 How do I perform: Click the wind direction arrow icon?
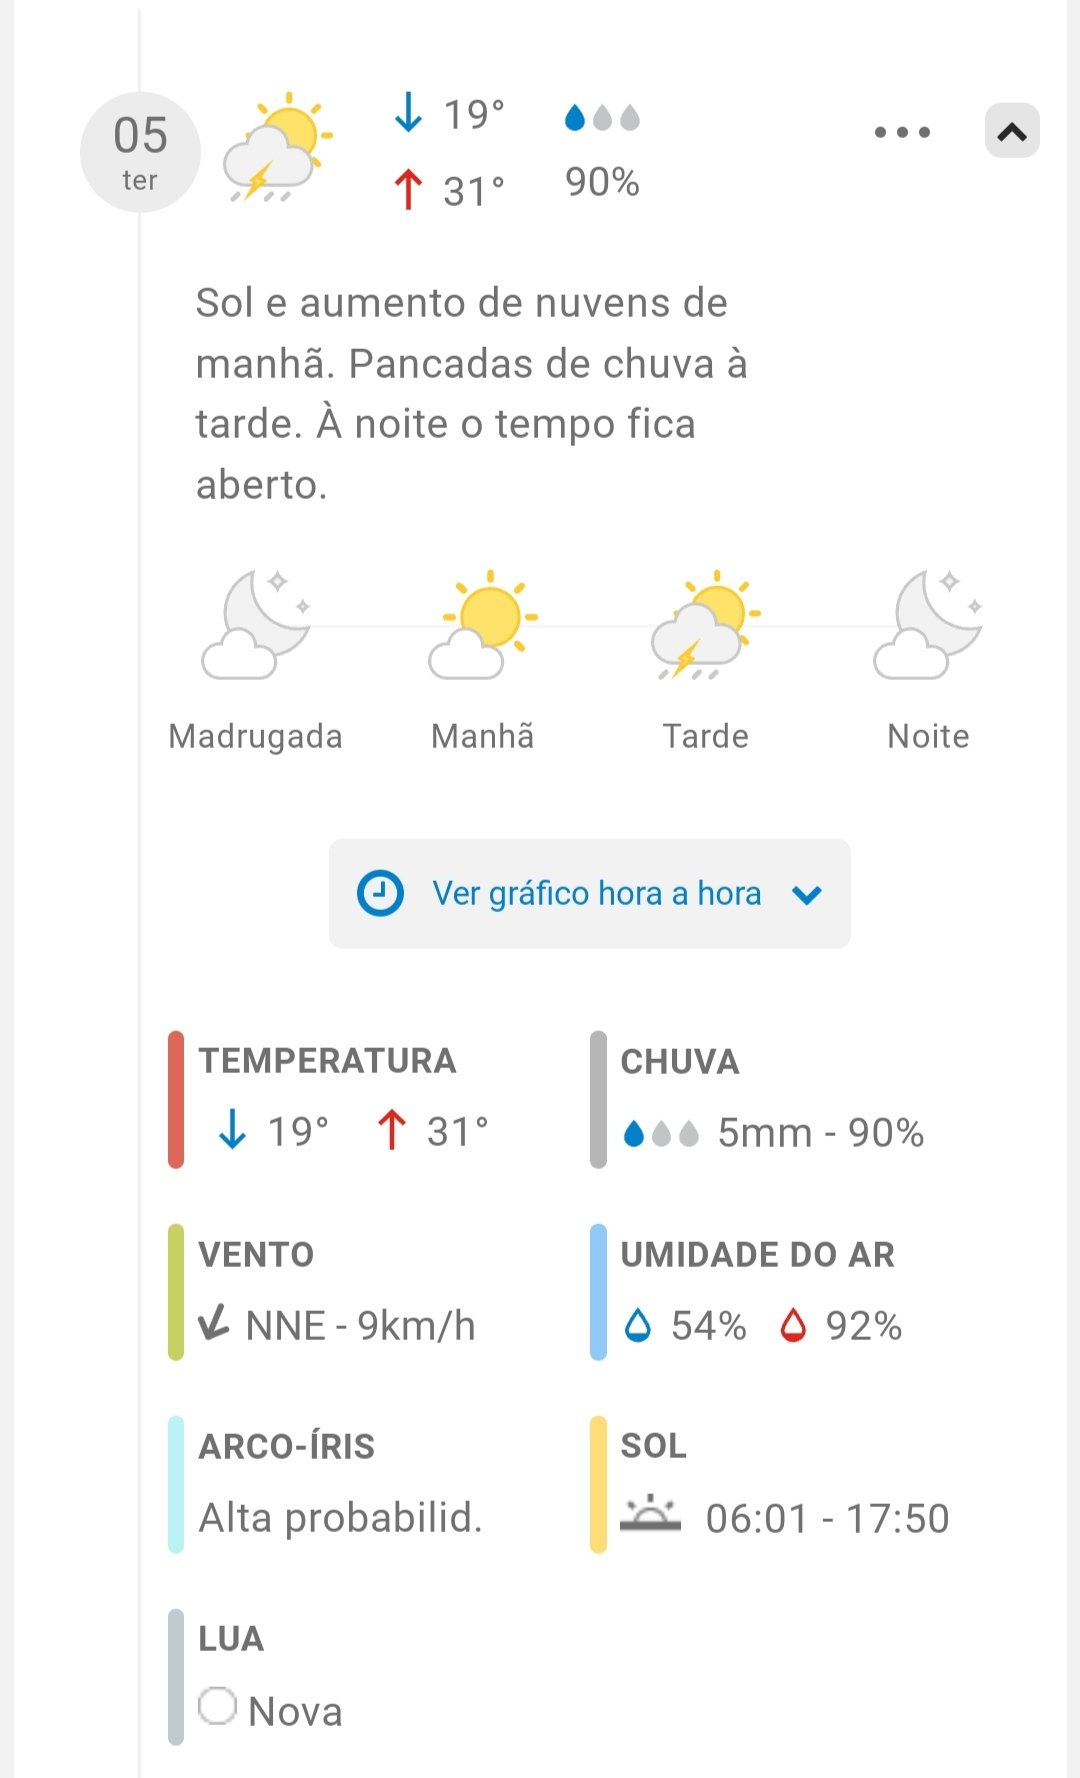click(x=214, y=1324)
